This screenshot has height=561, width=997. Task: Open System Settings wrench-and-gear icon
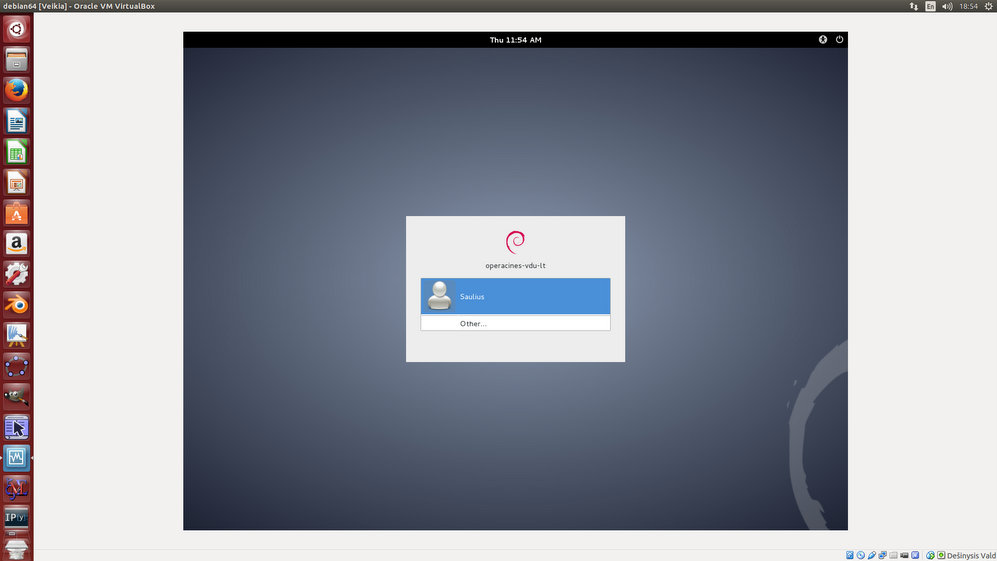click(16, 273)
